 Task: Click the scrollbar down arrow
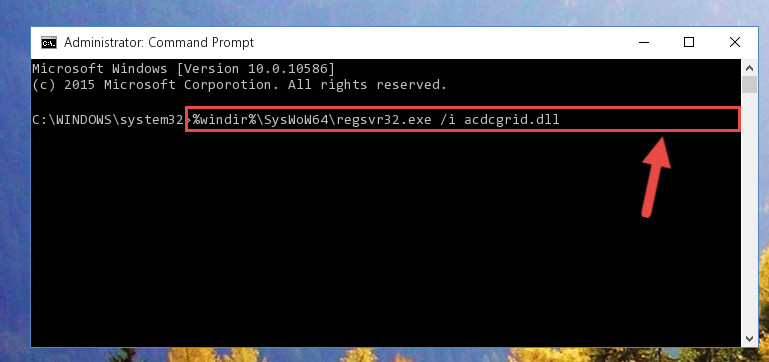pyautogui.click(x=749, y=338)
